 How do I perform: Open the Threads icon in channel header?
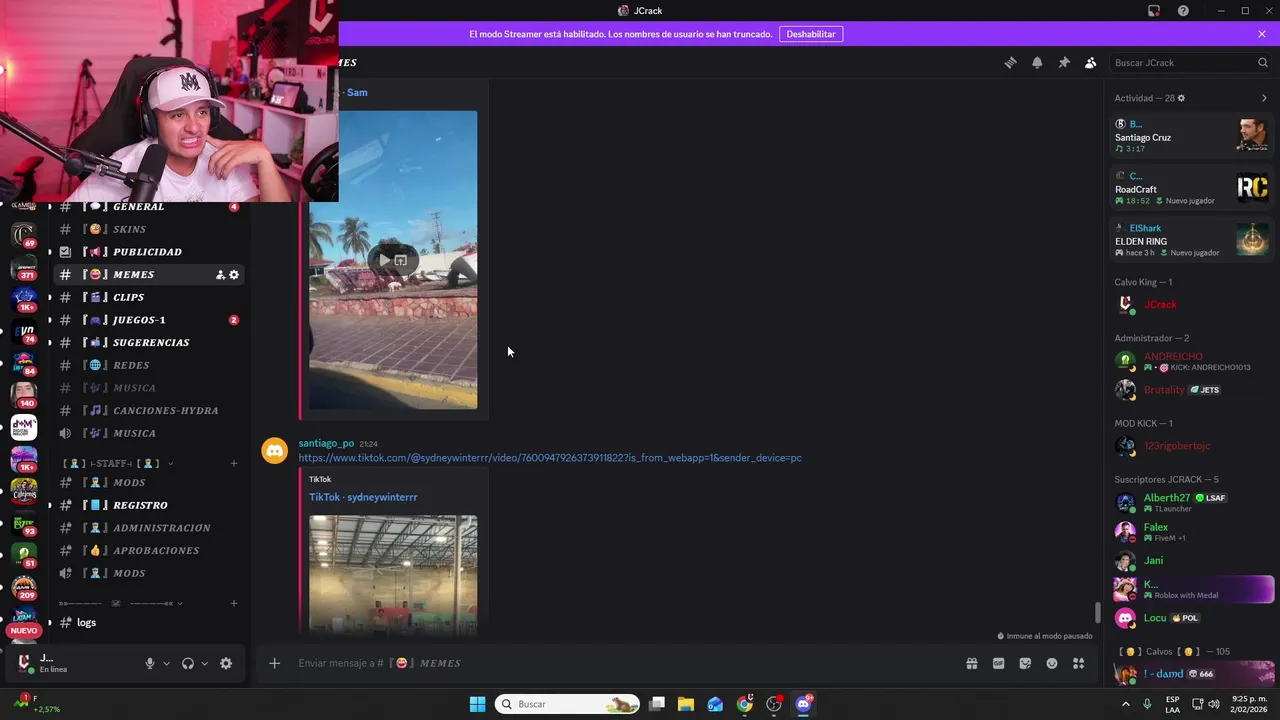tap(1010, 62)
